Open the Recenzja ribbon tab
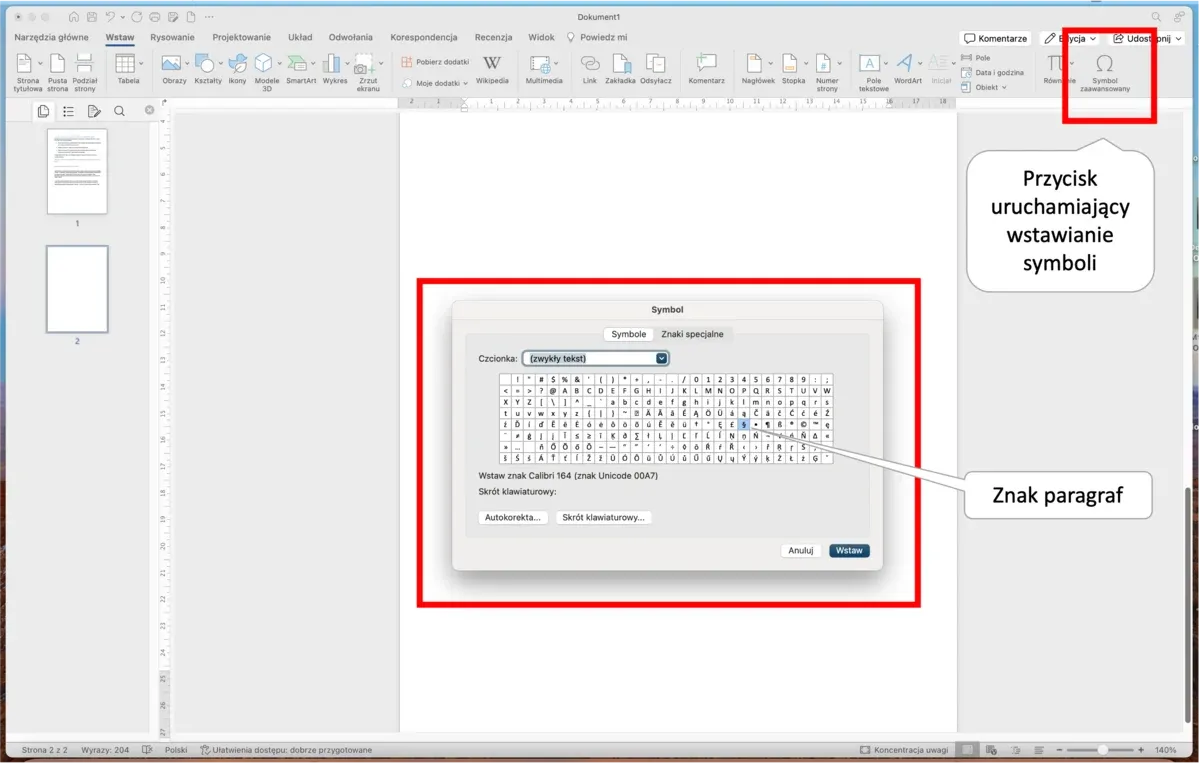1200x763 pixels. tap(493, 37)
